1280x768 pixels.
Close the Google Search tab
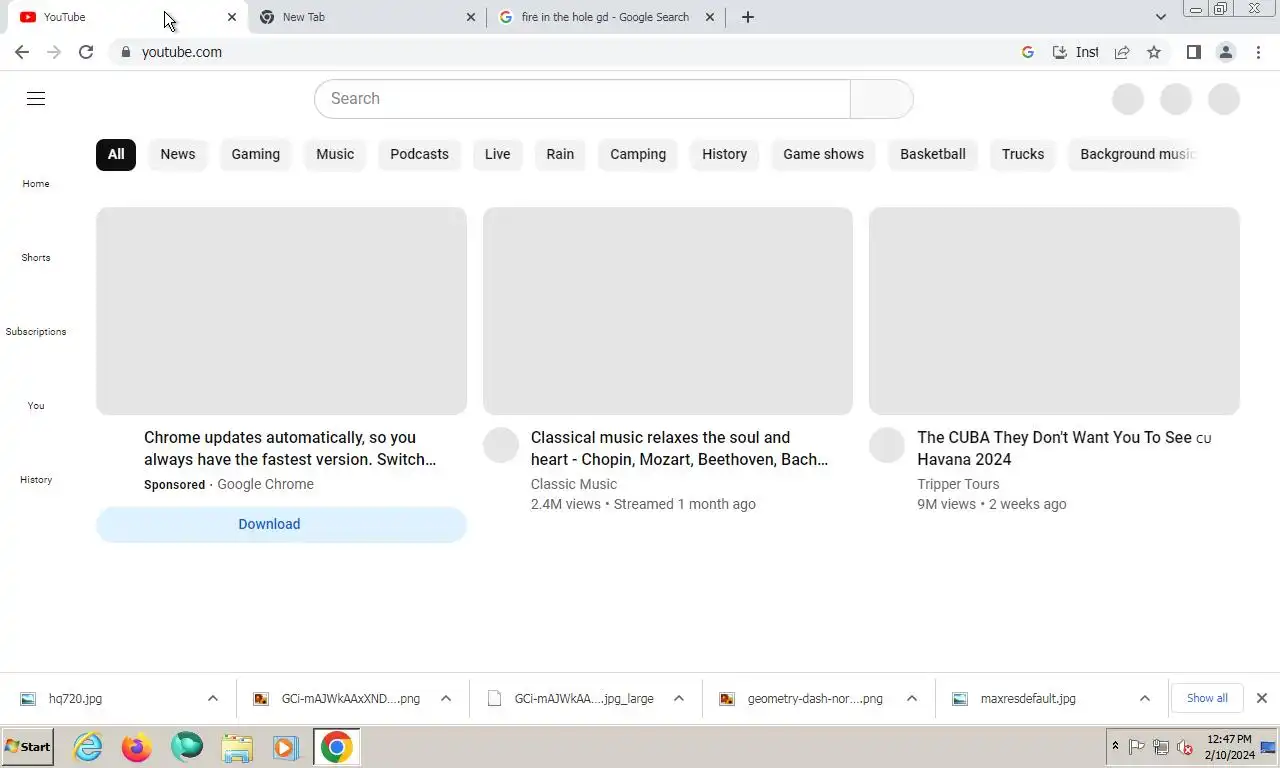[x=710, y=17]
